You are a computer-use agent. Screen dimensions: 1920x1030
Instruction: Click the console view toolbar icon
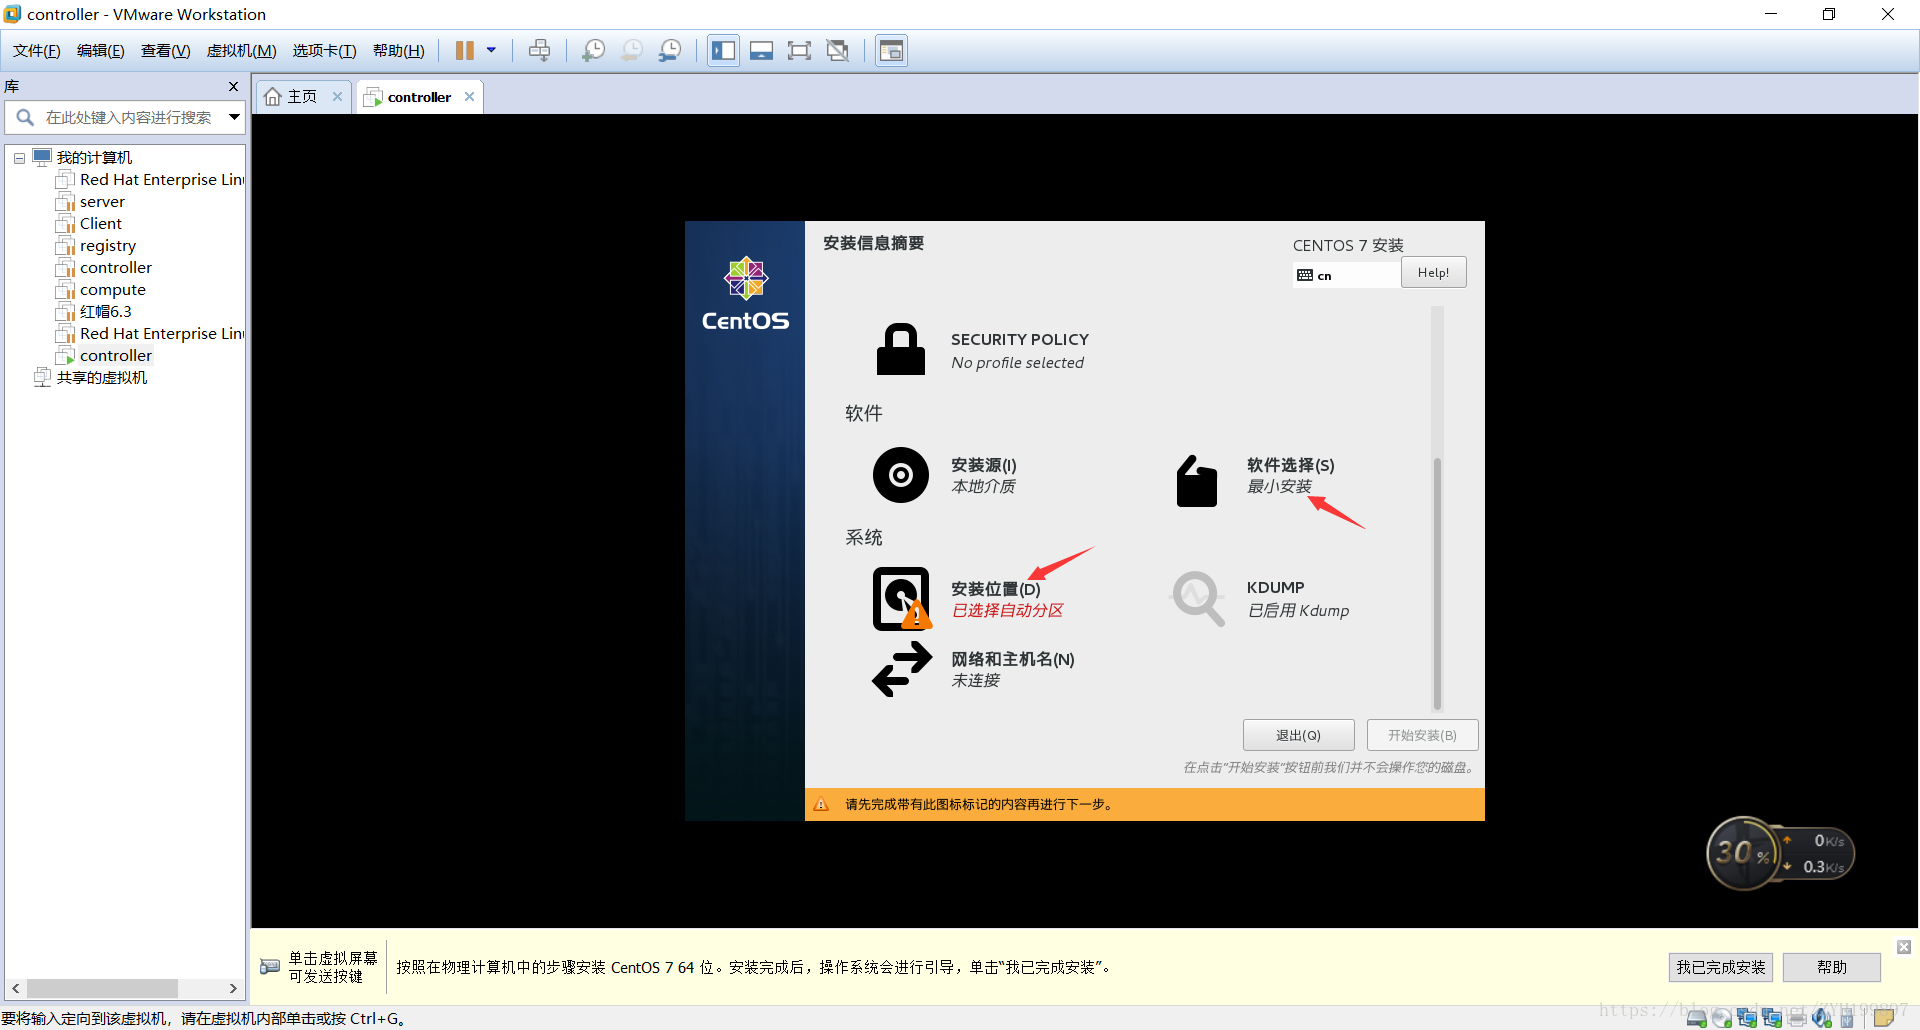point(892,51)
